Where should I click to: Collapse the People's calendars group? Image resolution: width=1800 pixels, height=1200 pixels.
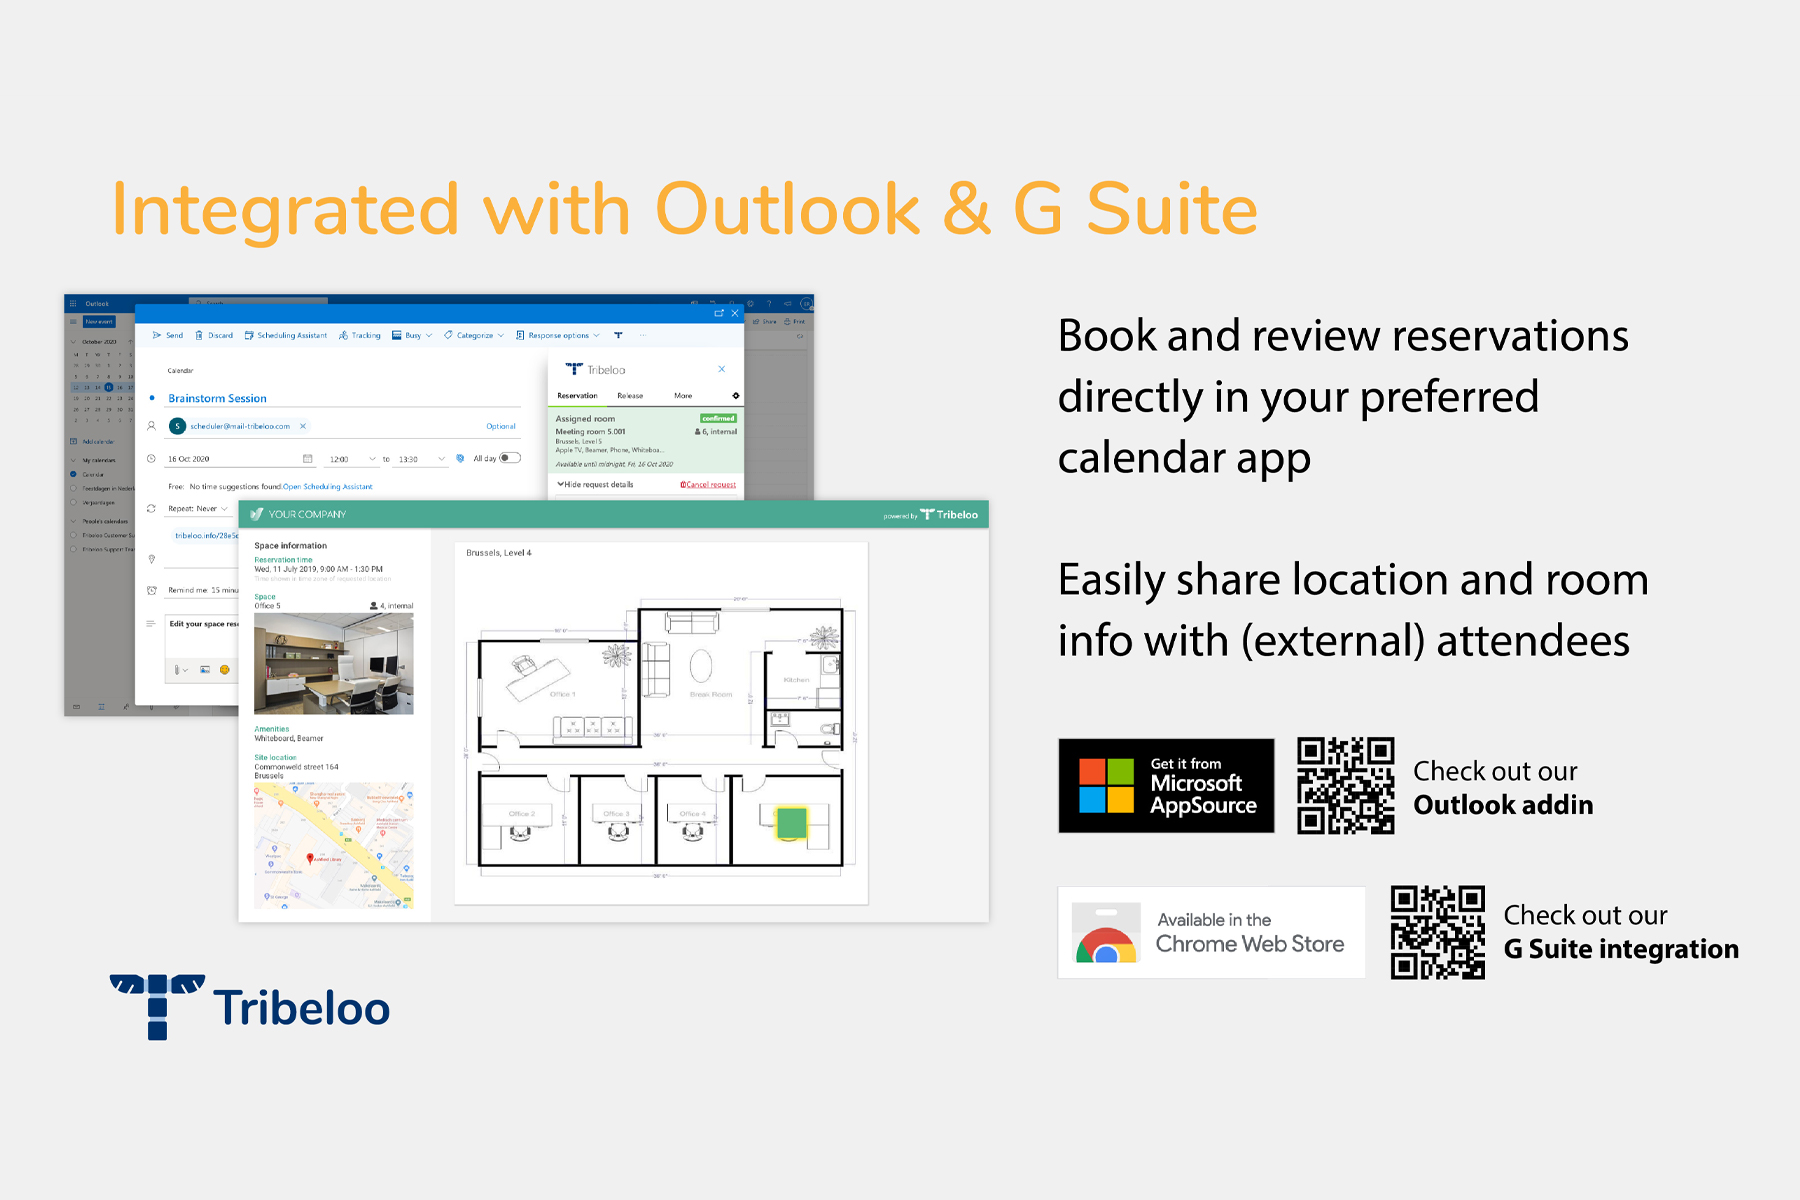click(x=73, y=522)
